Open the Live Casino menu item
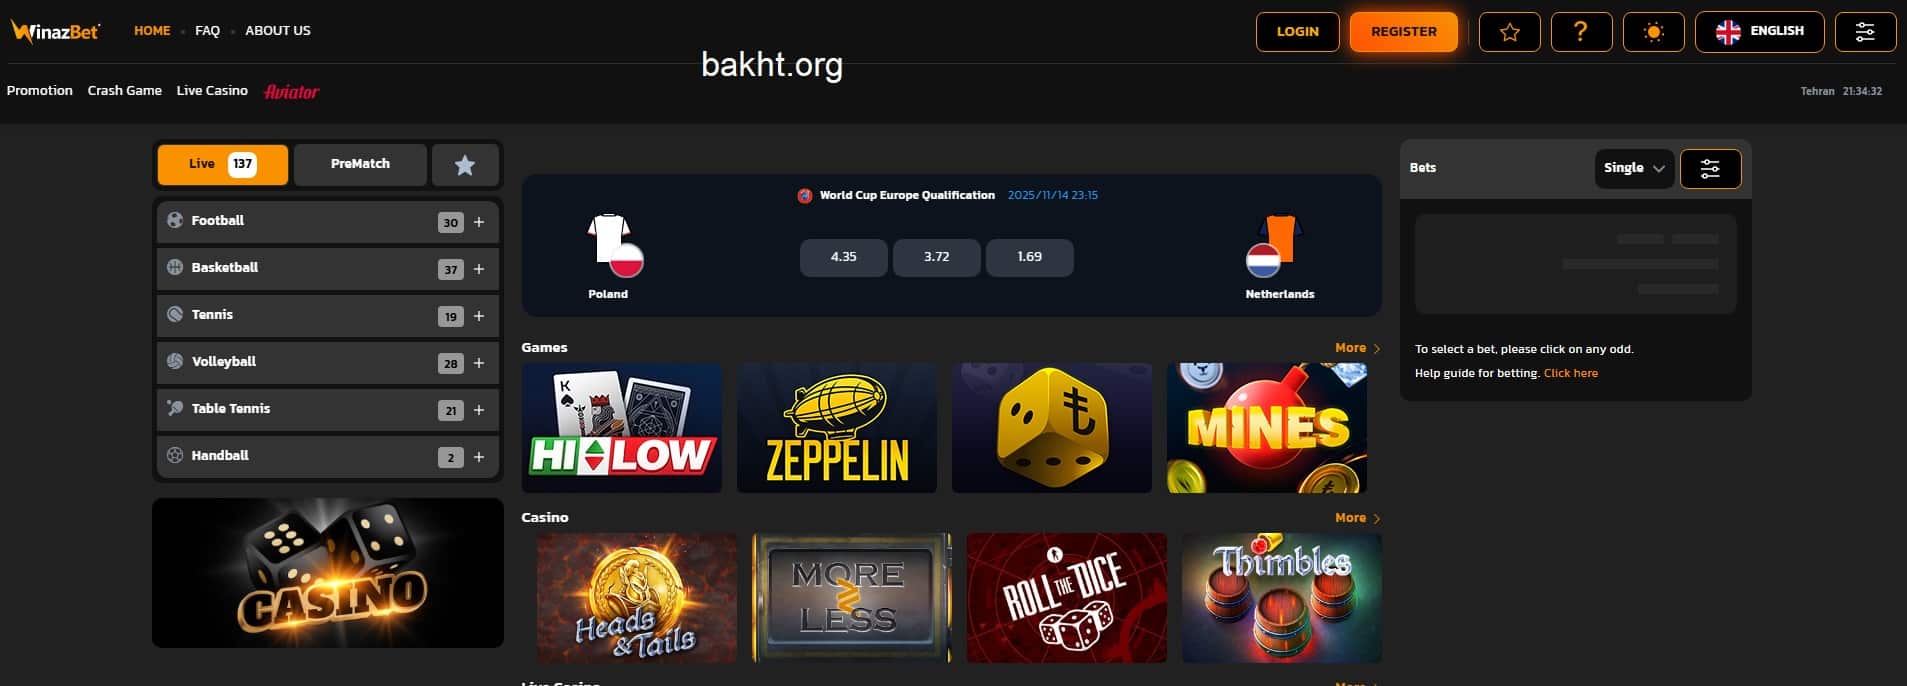The height and width of the screenshot is (686, 1907). click(212, 90)
